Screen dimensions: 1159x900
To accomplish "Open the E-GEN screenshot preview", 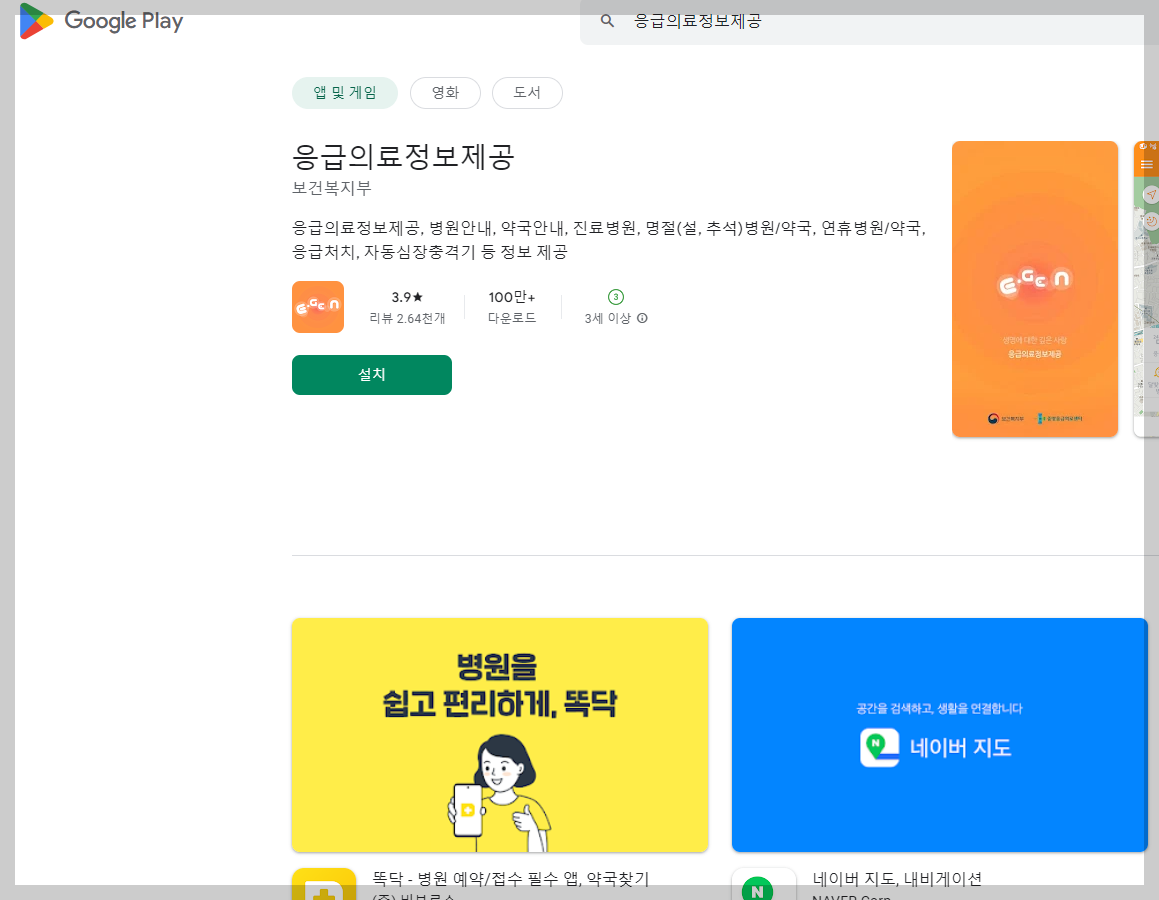I will tap(1034, 288).
